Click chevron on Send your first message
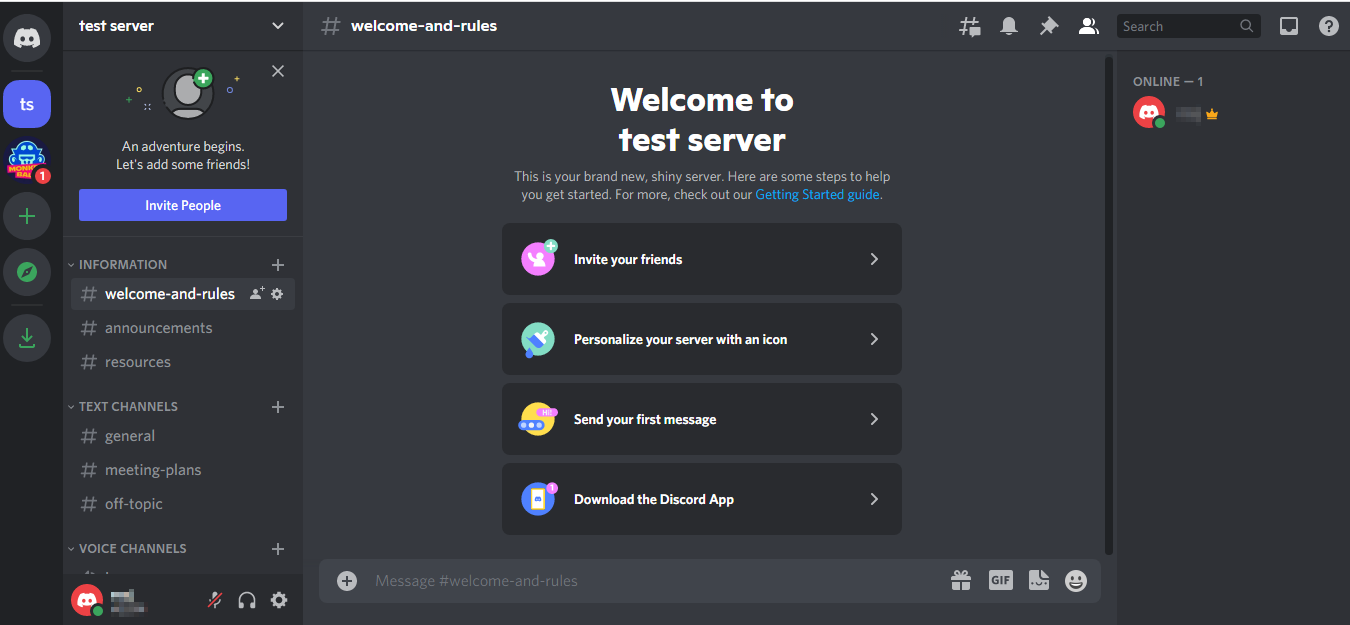The image size is (1350, 625). click(x=874, y=419)
